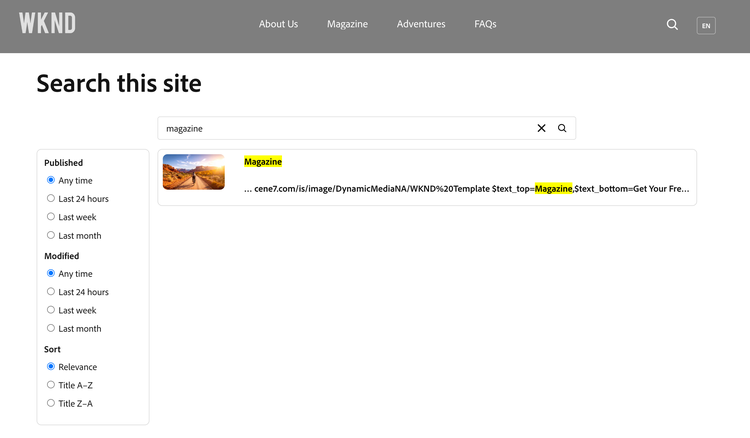Image resolution: width=750 pixels, height=438 pixels.
Task: Clear the search field with the X icon
Action: [x=542, y=128]
